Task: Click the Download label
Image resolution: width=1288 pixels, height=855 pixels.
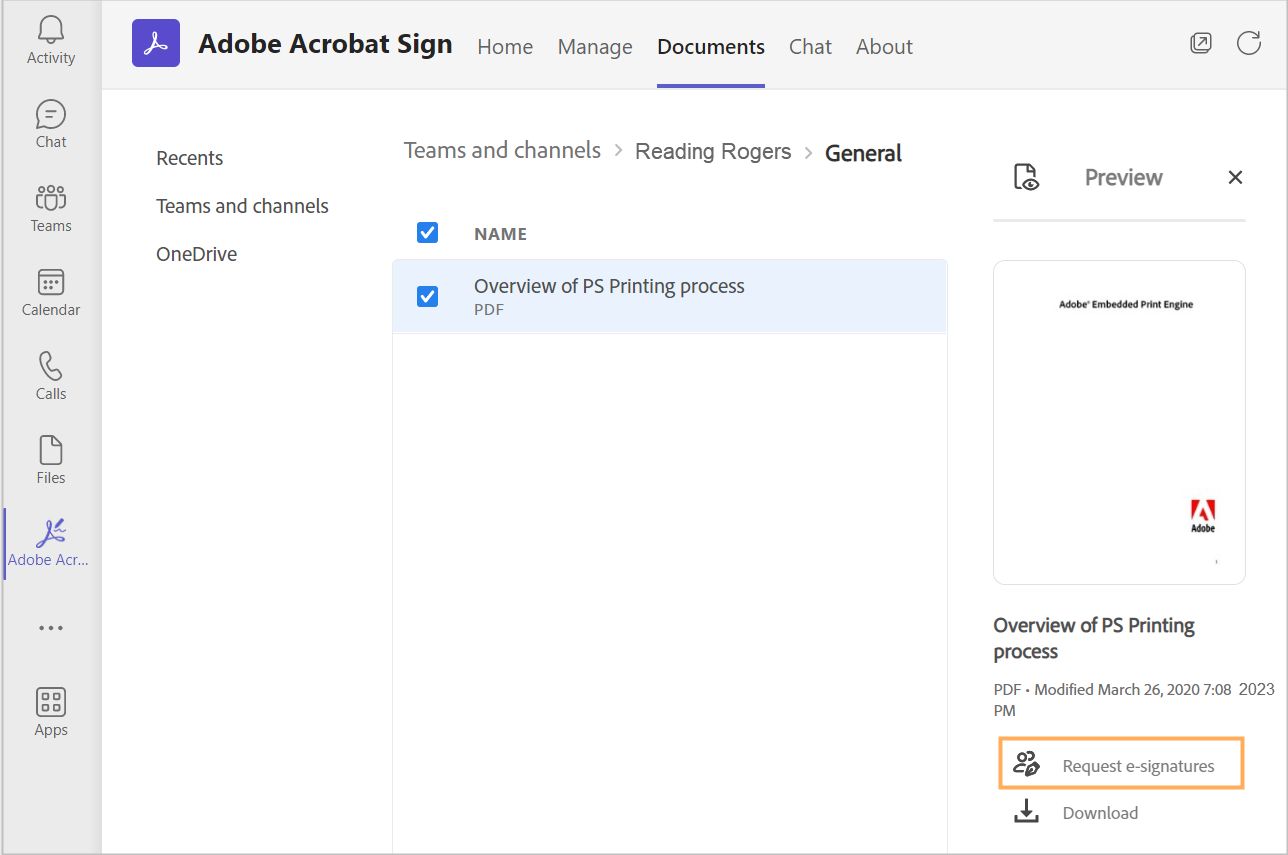Action: pyautogui.click(x=1100, y=813)
